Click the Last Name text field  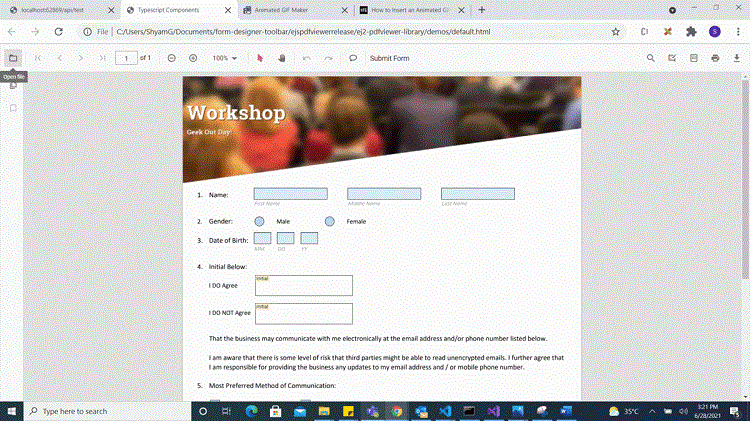478,194
